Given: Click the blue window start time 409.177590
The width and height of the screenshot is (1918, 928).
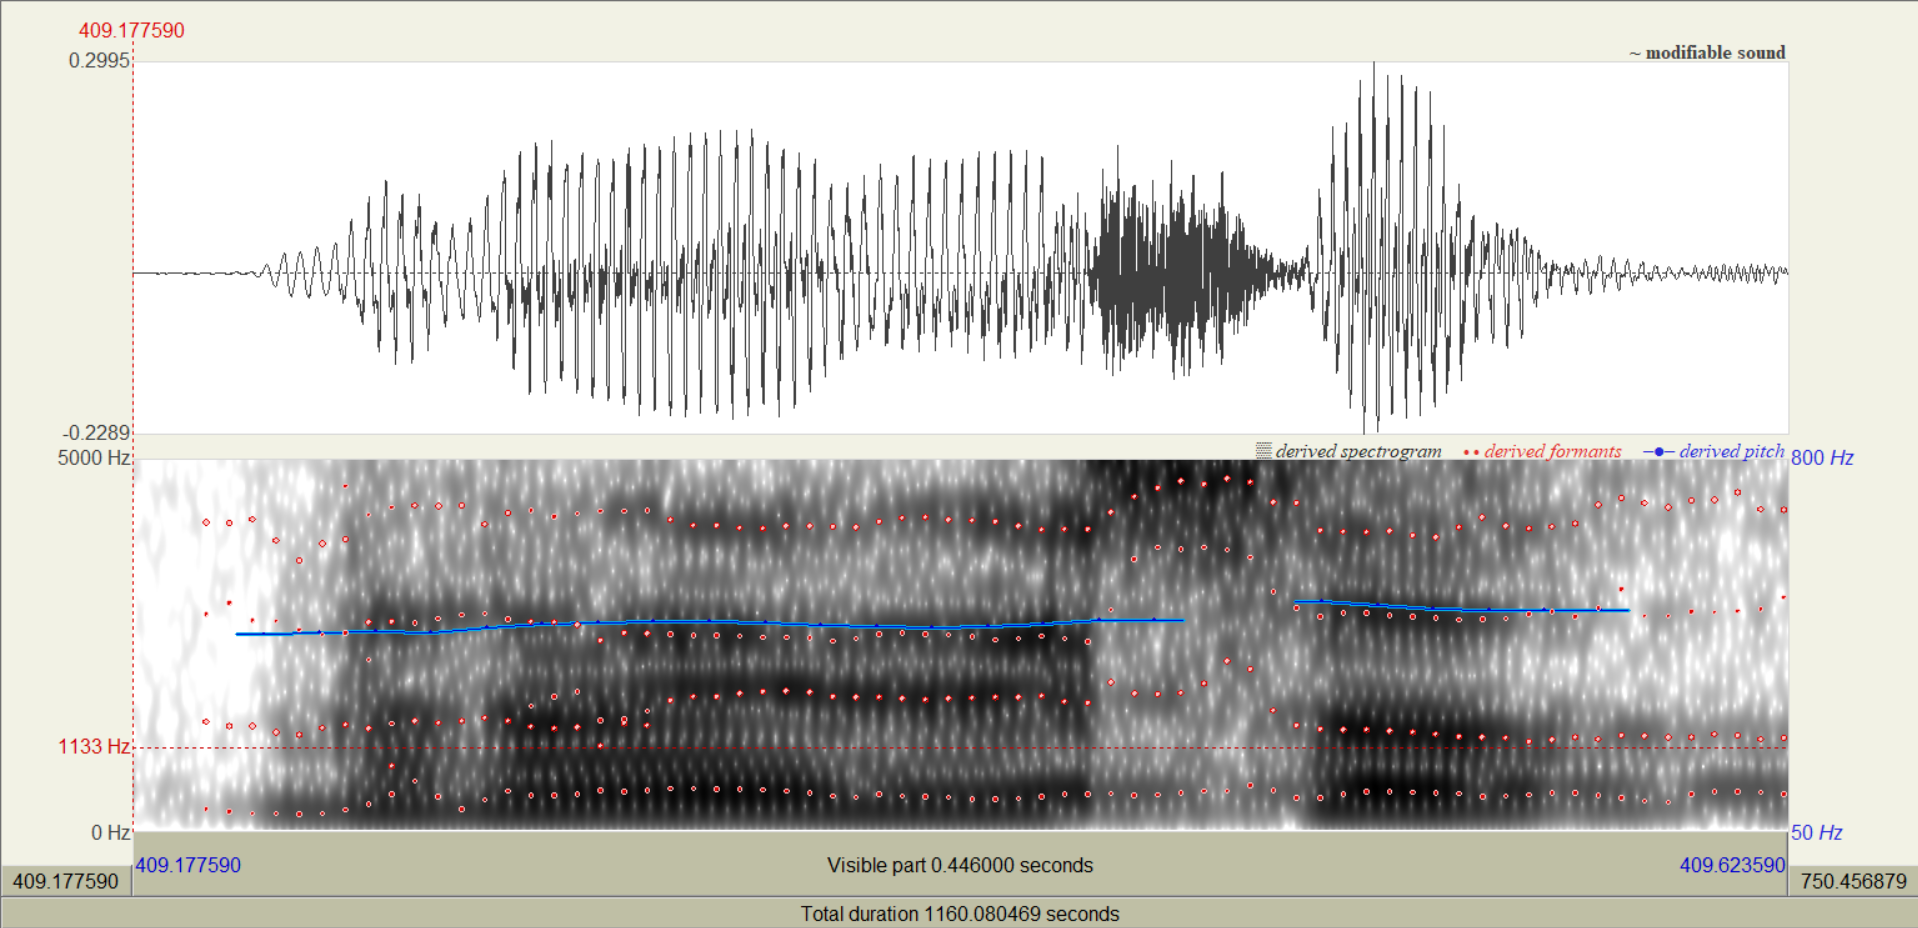Looking at the screenshot, I should [x=188, y=865].
